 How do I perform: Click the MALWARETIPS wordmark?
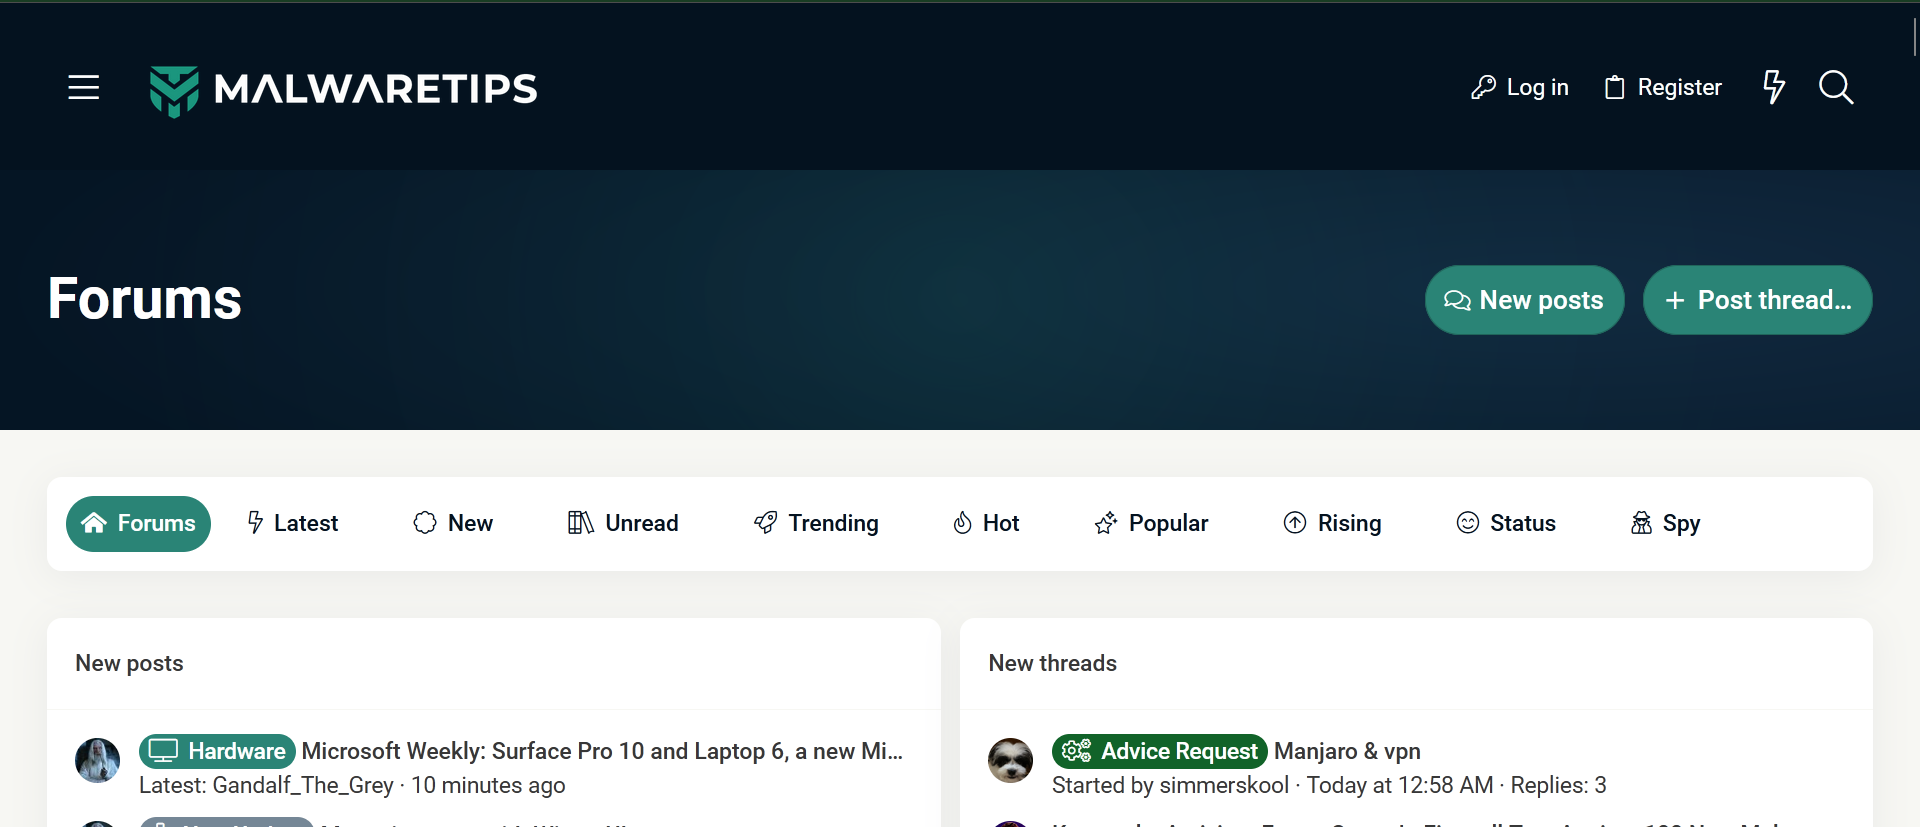point(376,89)
